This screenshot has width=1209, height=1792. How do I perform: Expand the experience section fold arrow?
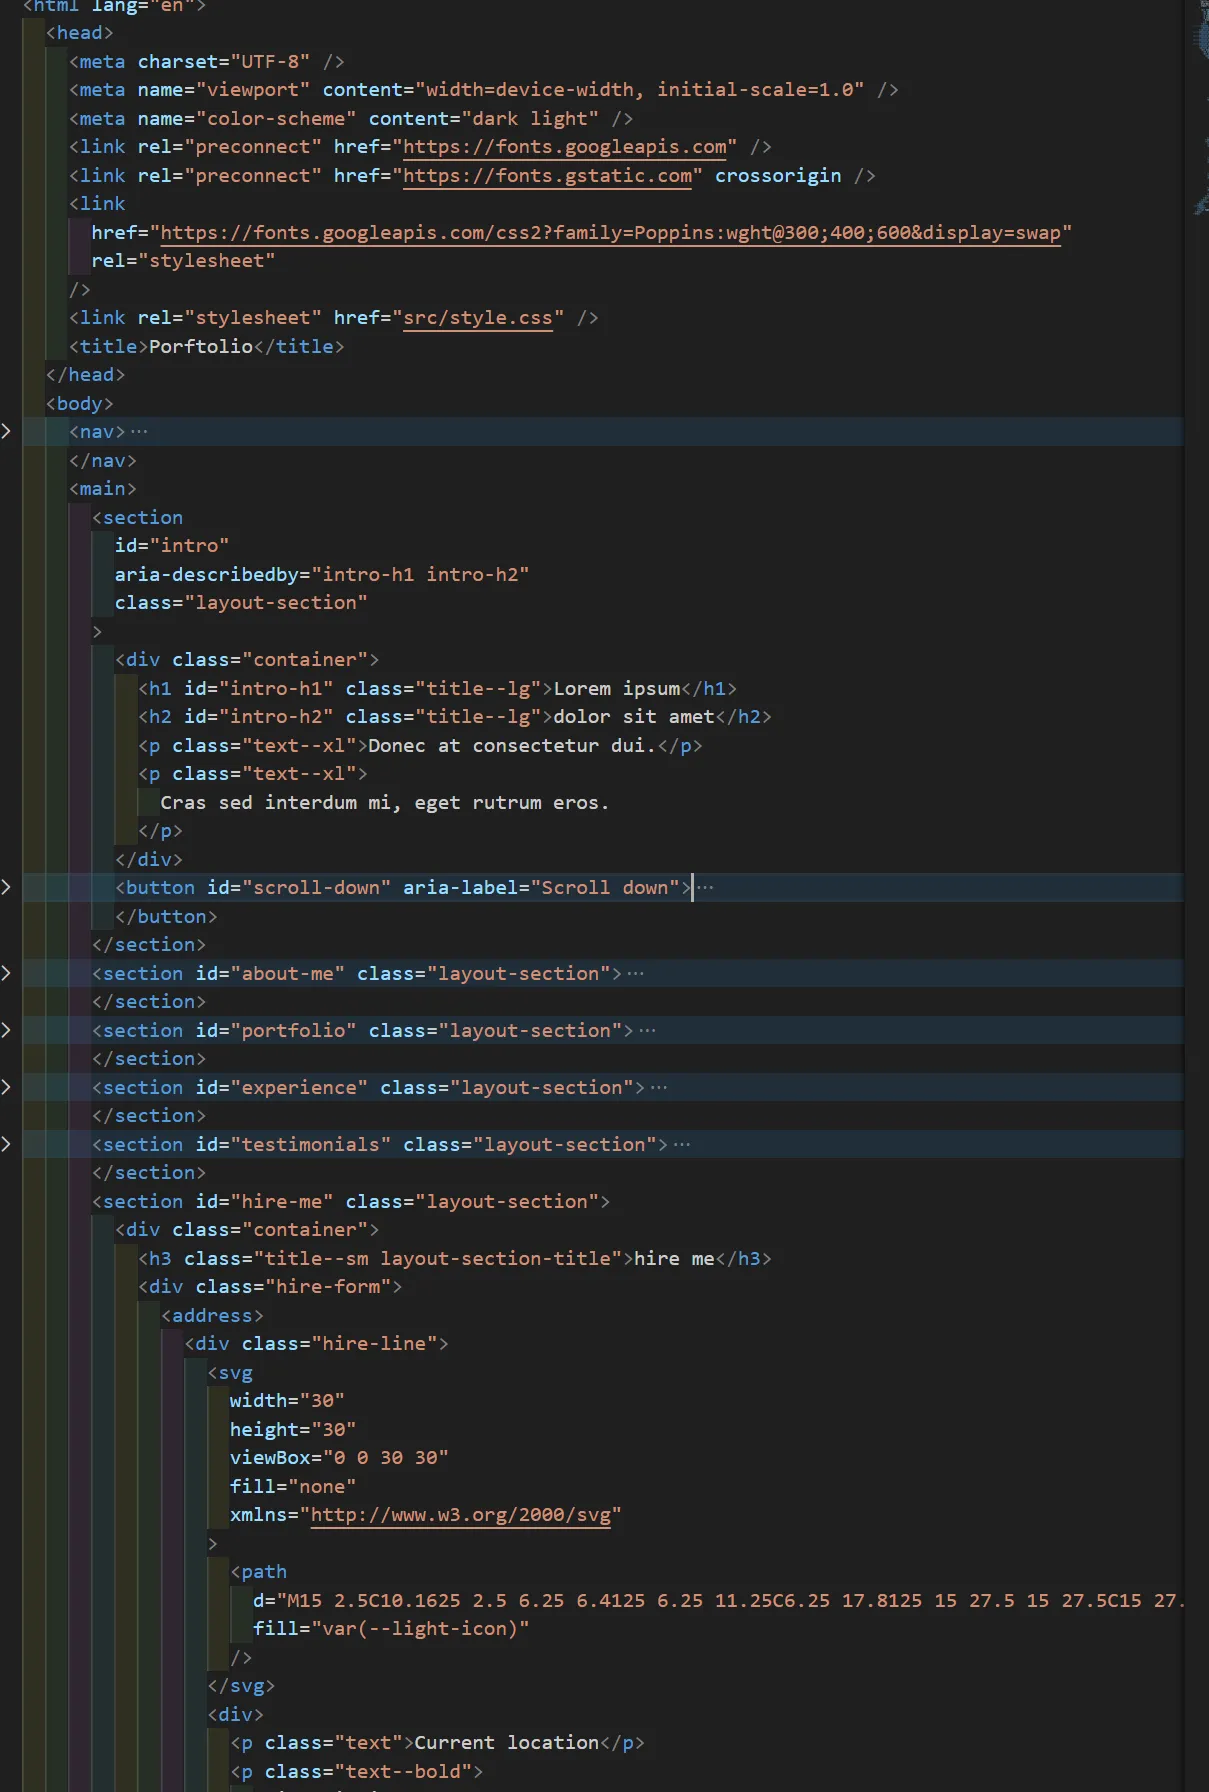point(7,1088)
